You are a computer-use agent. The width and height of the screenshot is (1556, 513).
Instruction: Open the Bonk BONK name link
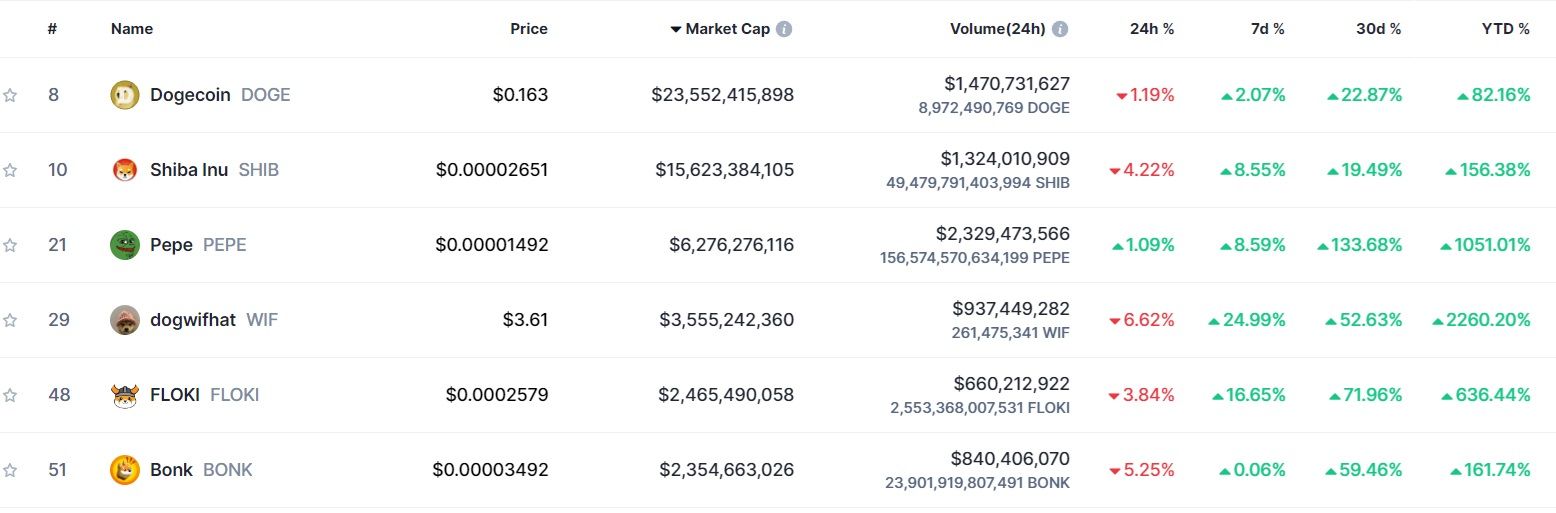(171, 470)
